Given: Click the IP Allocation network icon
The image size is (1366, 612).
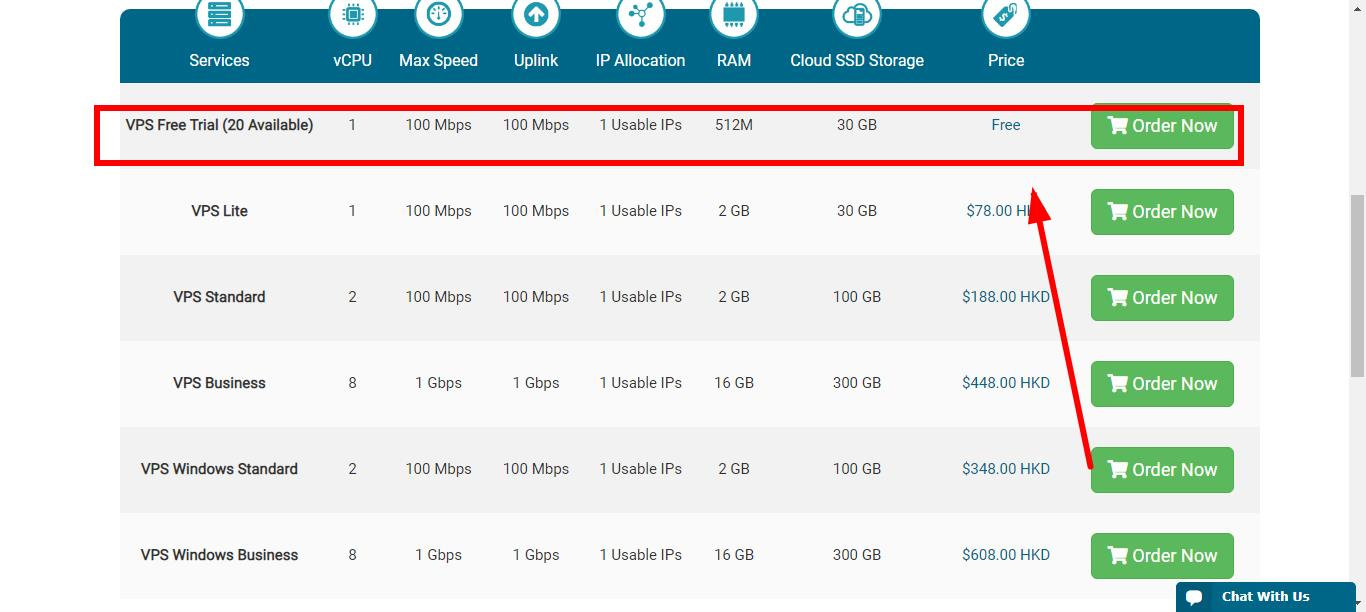Looking at the screenshot, I should [640, 15].
